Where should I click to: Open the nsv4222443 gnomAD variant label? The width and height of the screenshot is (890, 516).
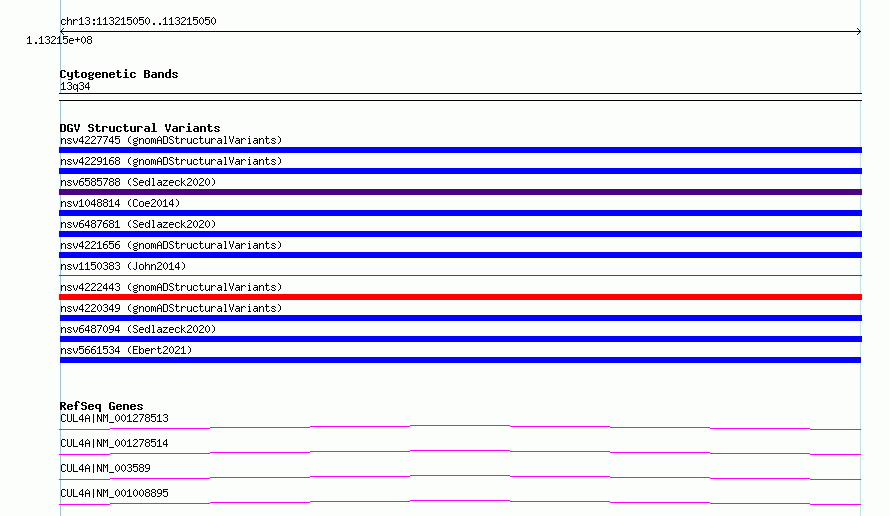point(171,287)
